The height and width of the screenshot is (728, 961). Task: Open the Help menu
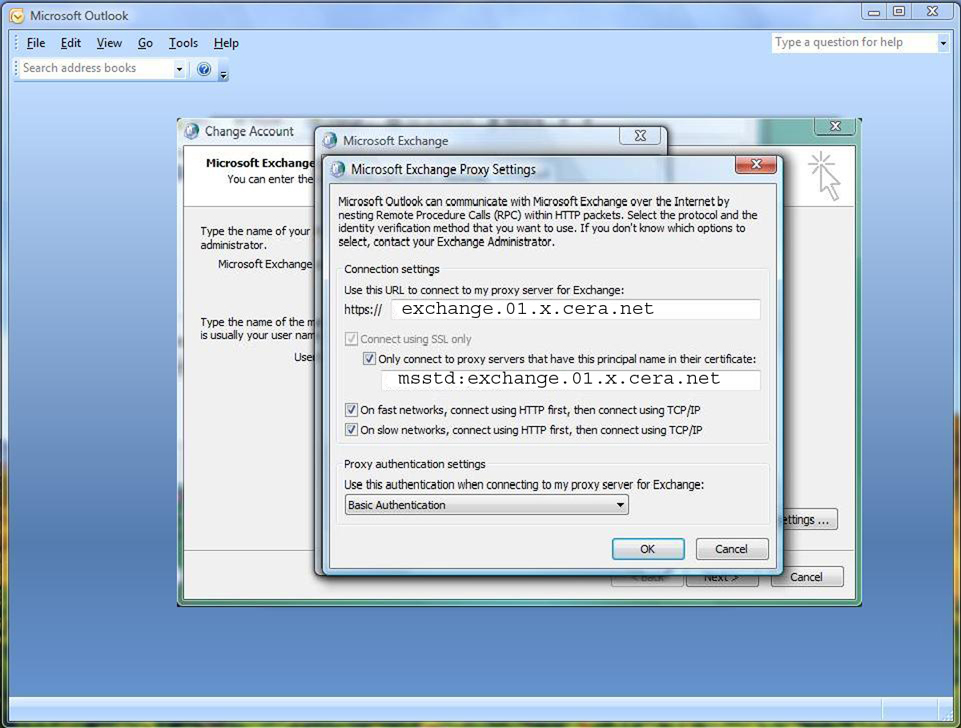(x=226, y=43)
